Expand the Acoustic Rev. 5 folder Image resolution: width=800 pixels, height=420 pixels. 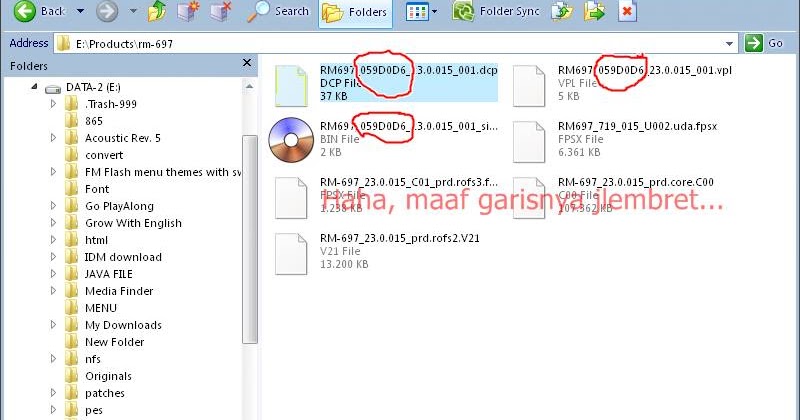tap(53, 138)
